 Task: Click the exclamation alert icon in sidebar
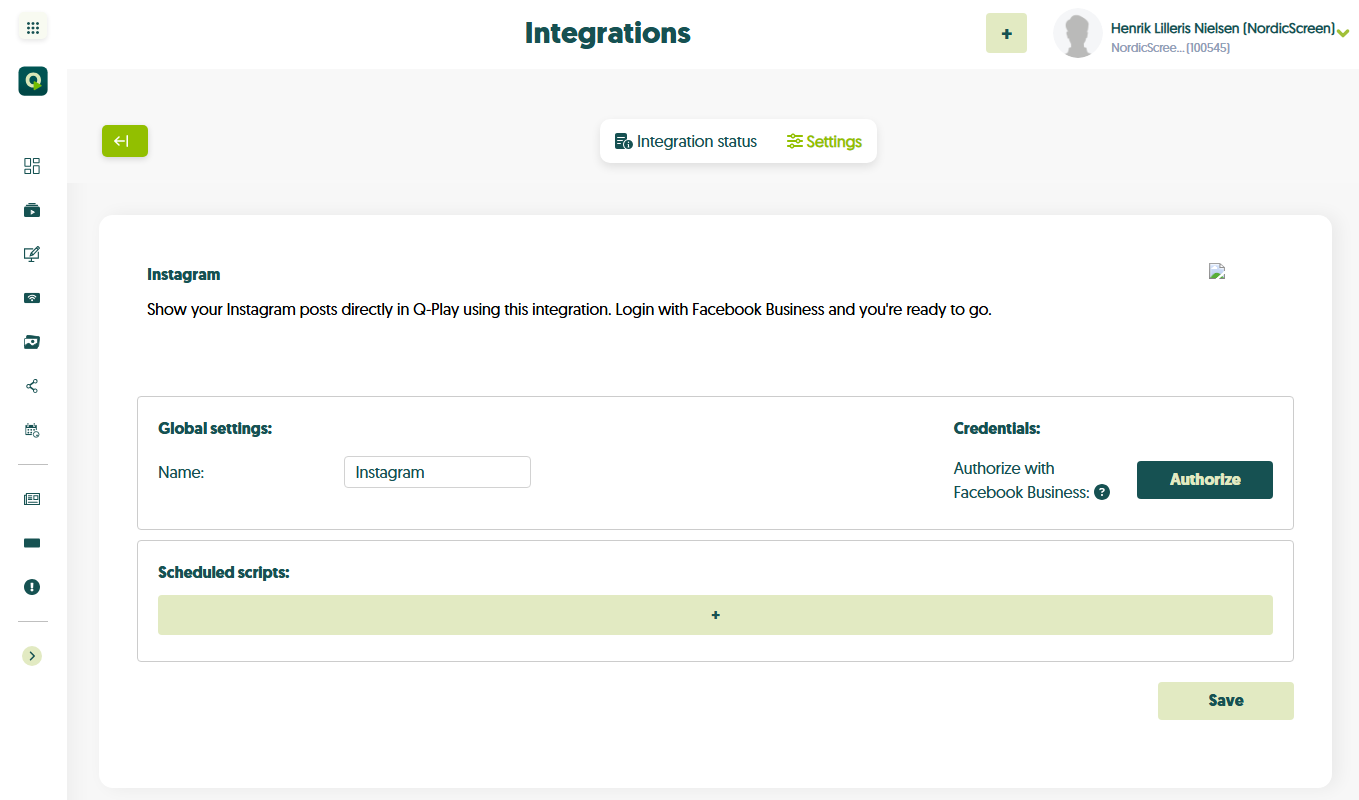pos(32,587)
